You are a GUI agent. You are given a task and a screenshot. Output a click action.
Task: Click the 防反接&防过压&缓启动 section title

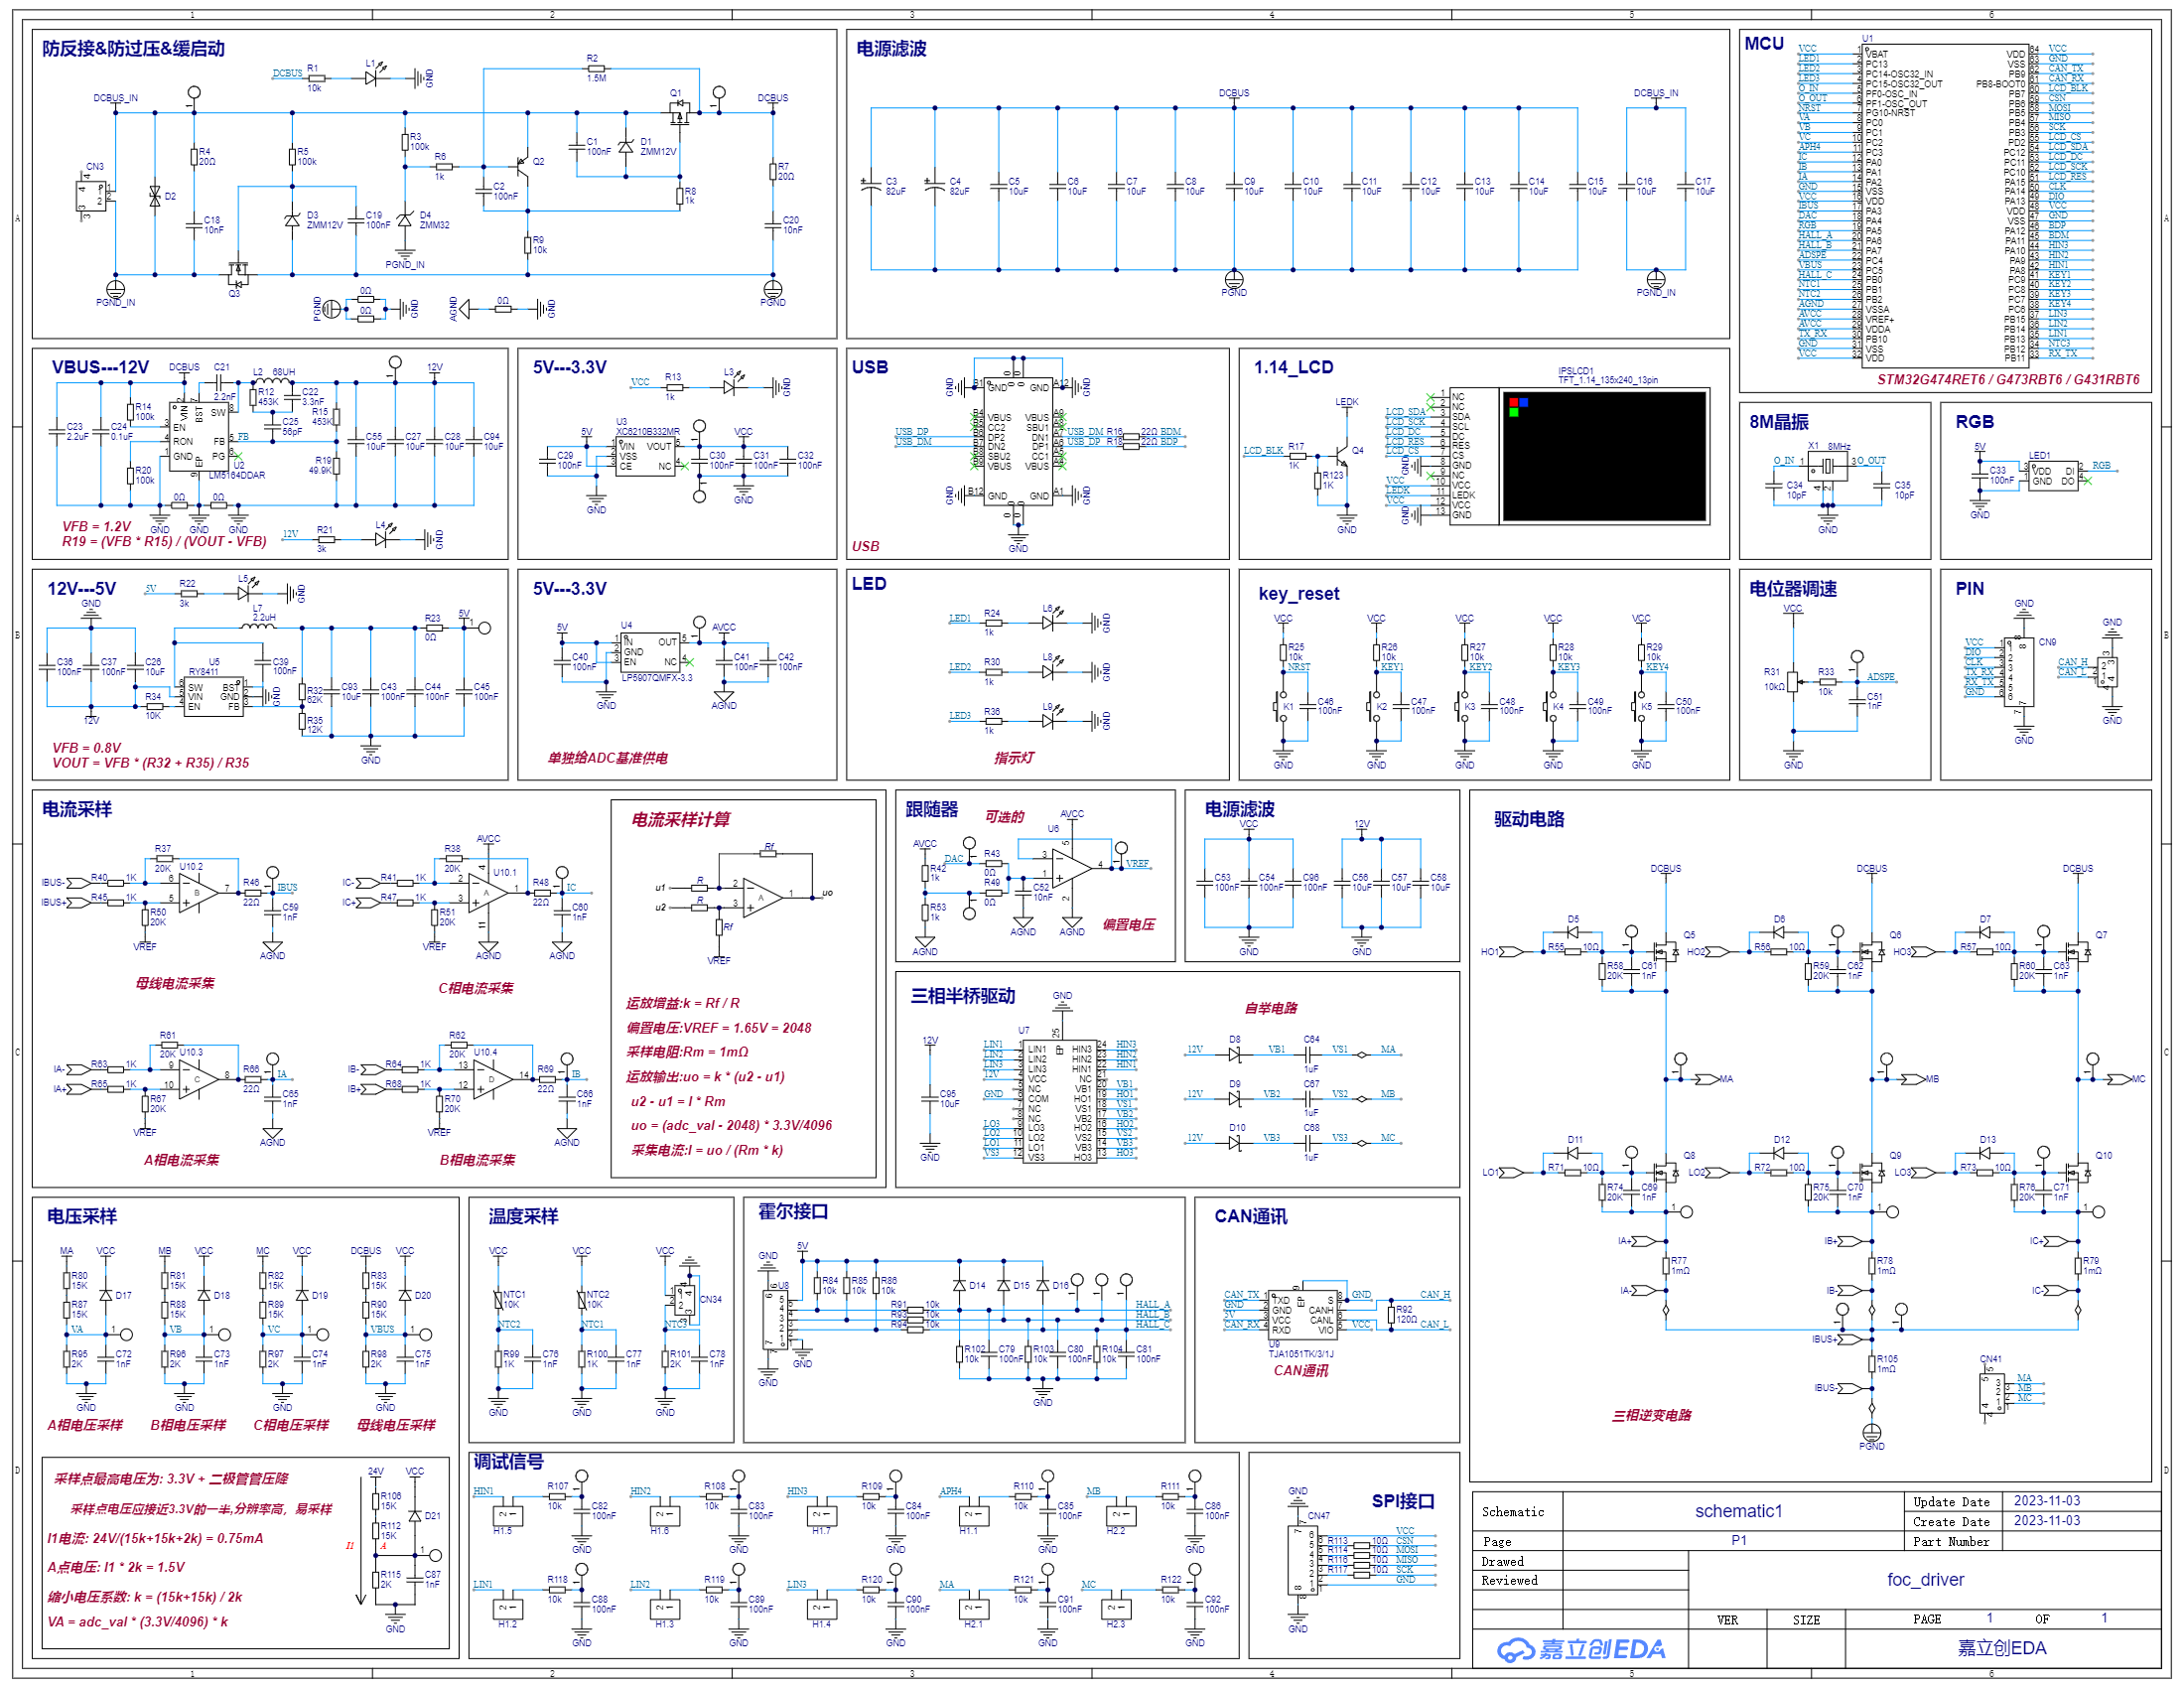coord(133,49)
